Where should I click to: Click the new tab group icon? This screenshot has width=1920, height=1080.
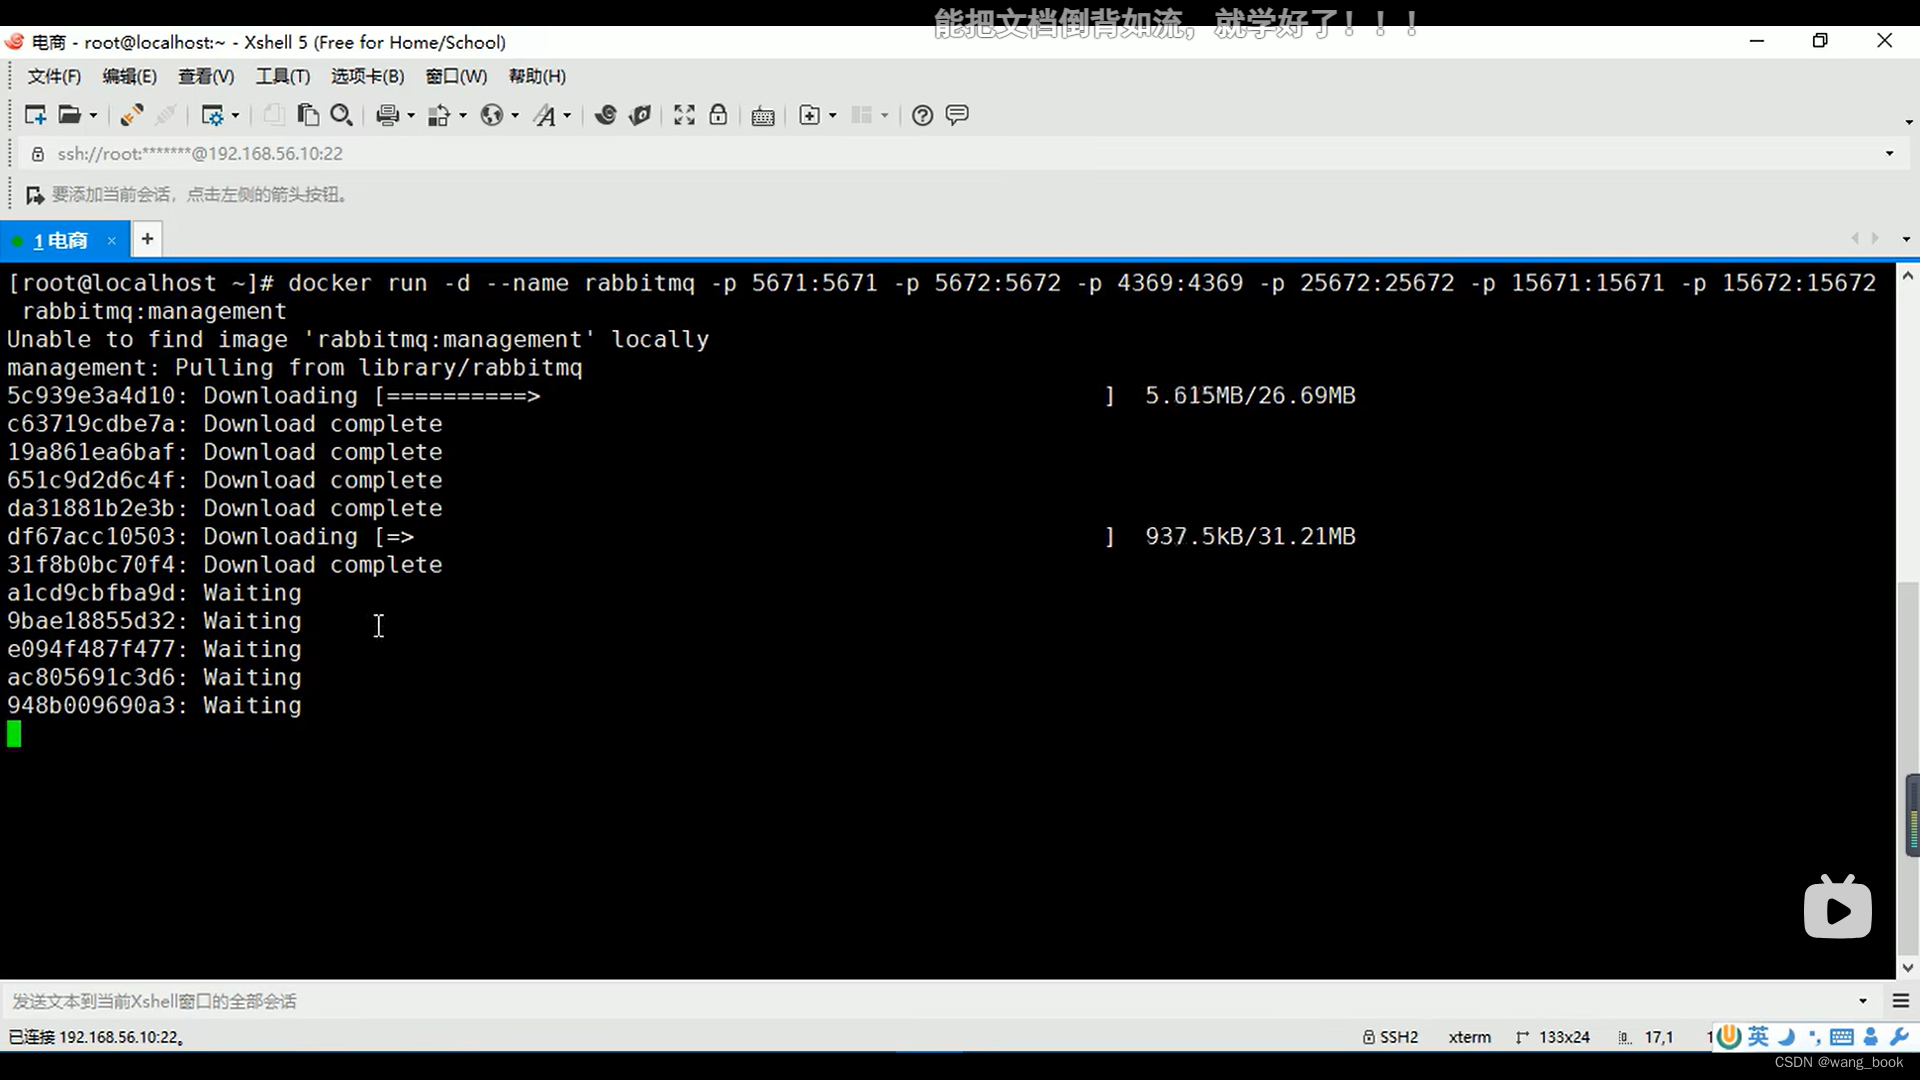click(810, 116)
